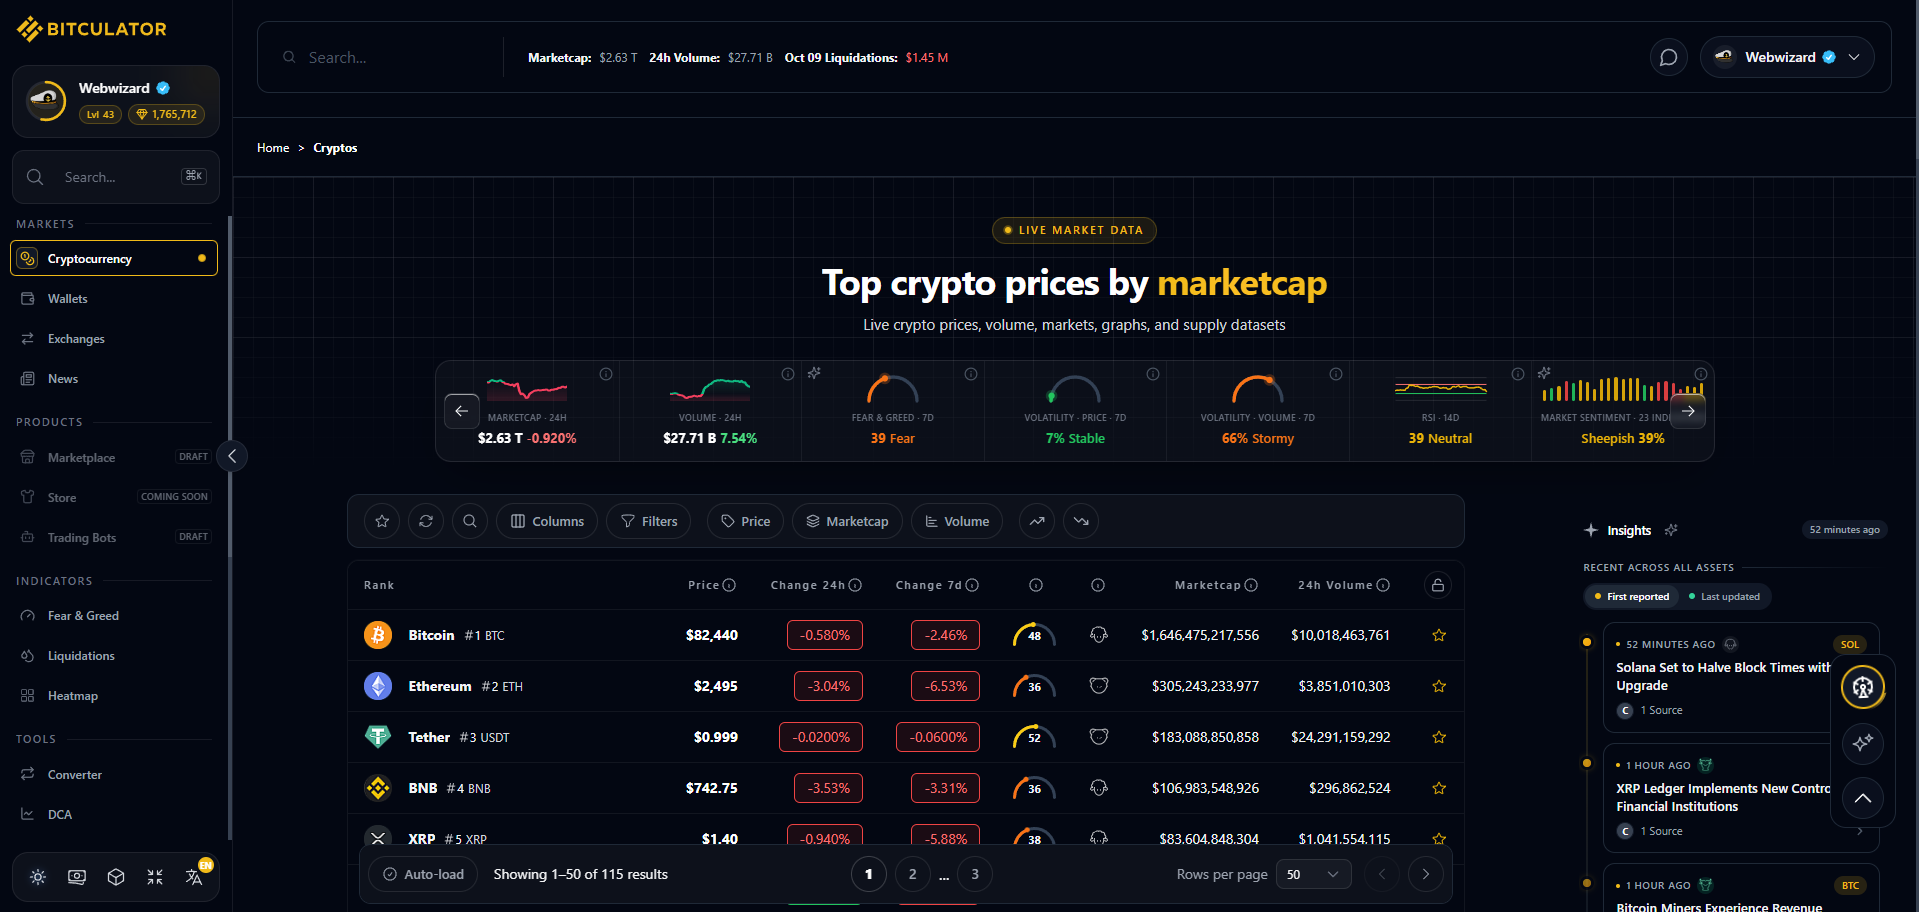The width and height of the screenshot is (1919, 912).
Task: Click the cube icon in sidebar footer
Action: pos(116,877)
